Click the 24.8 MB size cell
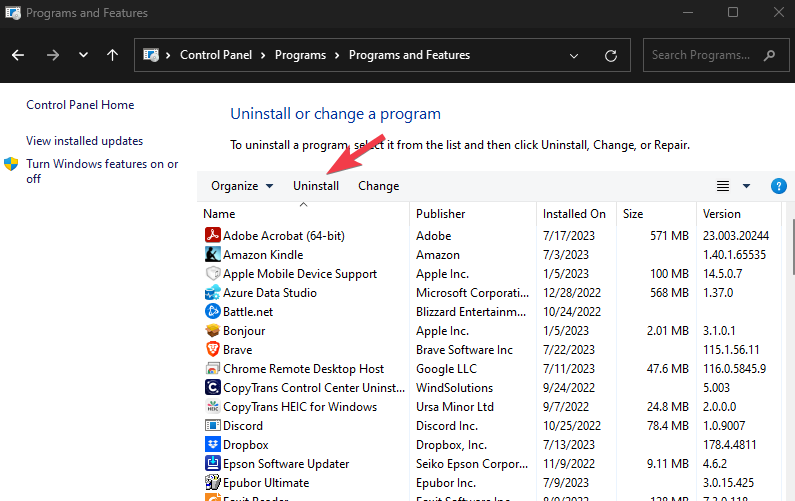This screenshot has width=795, height=501. (668, 407)
